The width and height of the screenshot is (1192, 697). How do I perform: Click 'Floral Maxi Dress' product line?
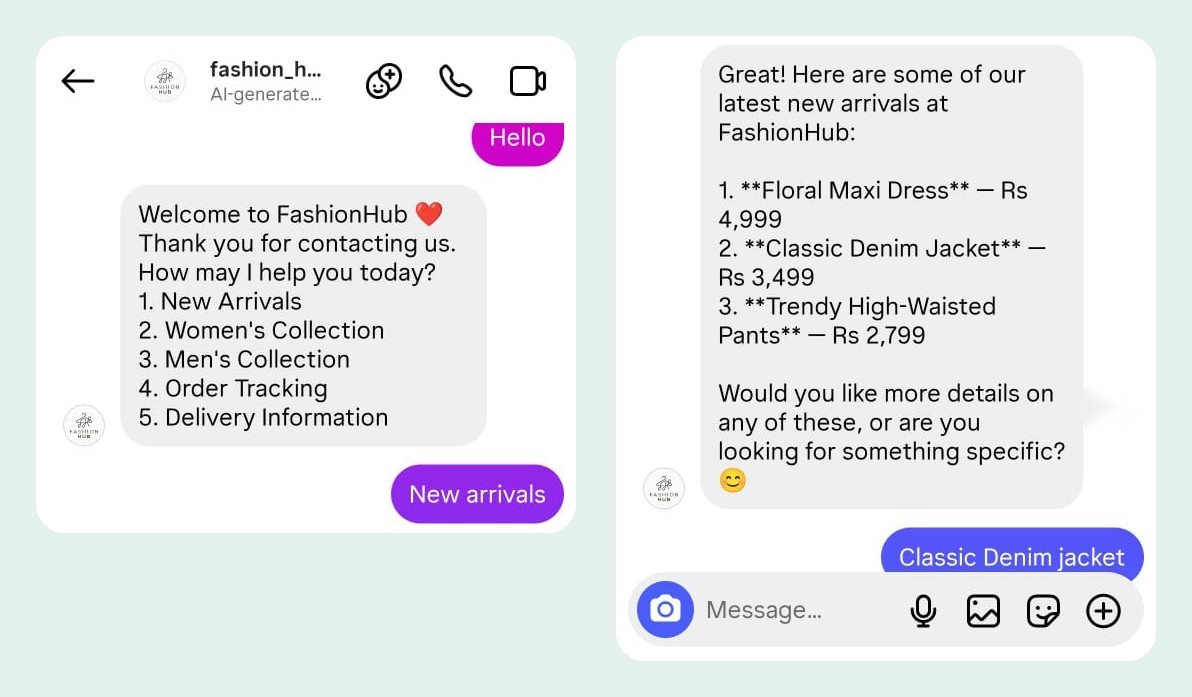(873, 204)
